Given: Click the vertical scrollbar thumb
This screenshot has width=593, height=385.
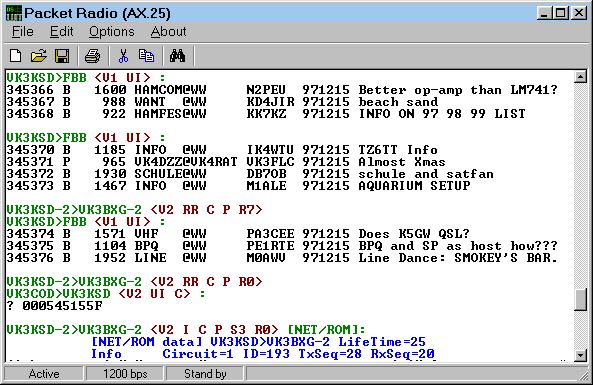Looking at the screenshot, I should 580,300.
